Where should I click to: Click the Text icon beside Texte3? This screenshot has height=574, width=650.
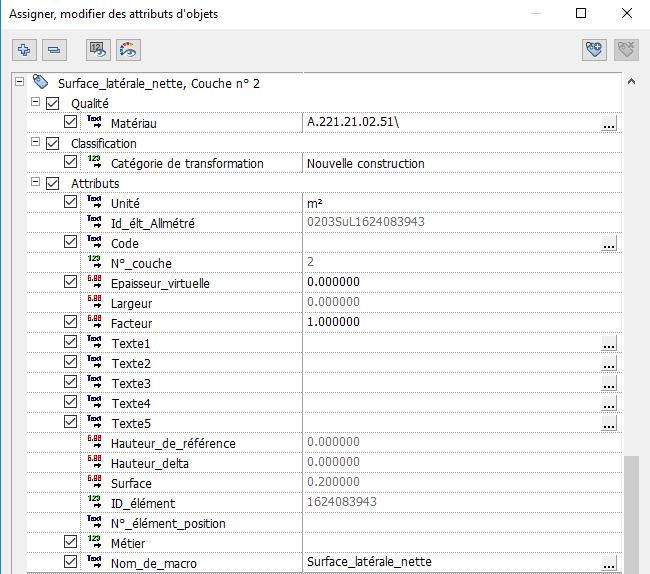point(95,382)
